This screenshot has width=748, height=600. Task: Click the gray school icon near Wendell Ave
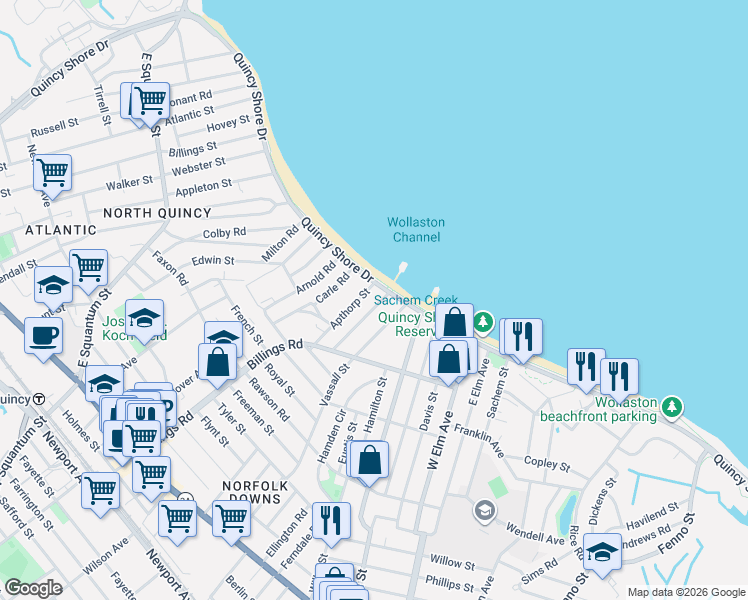point(485,511)
